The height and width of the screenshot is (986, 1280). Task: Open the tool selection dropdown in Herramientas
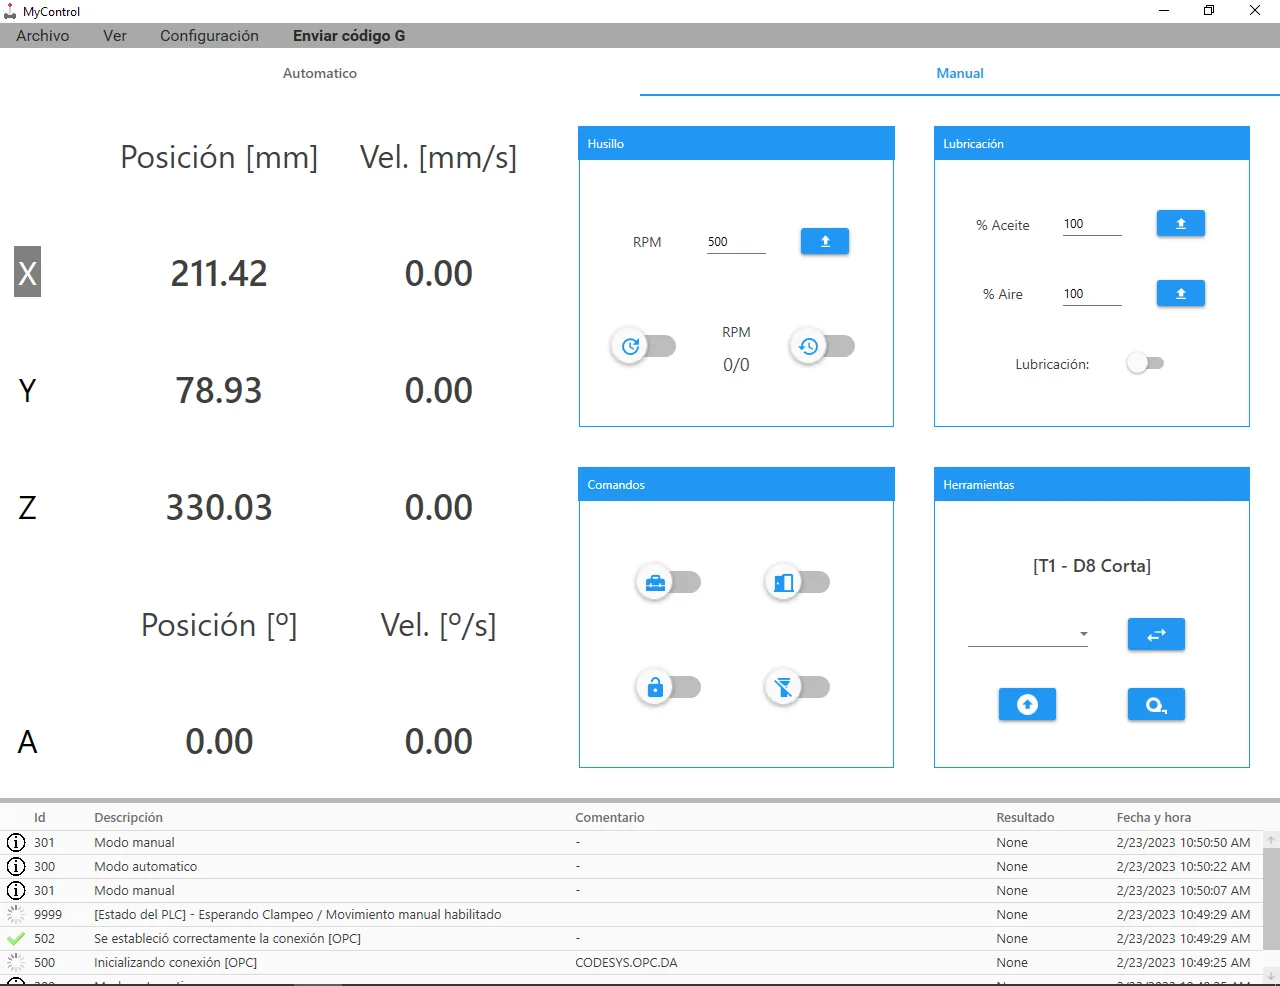point(1028,634)
